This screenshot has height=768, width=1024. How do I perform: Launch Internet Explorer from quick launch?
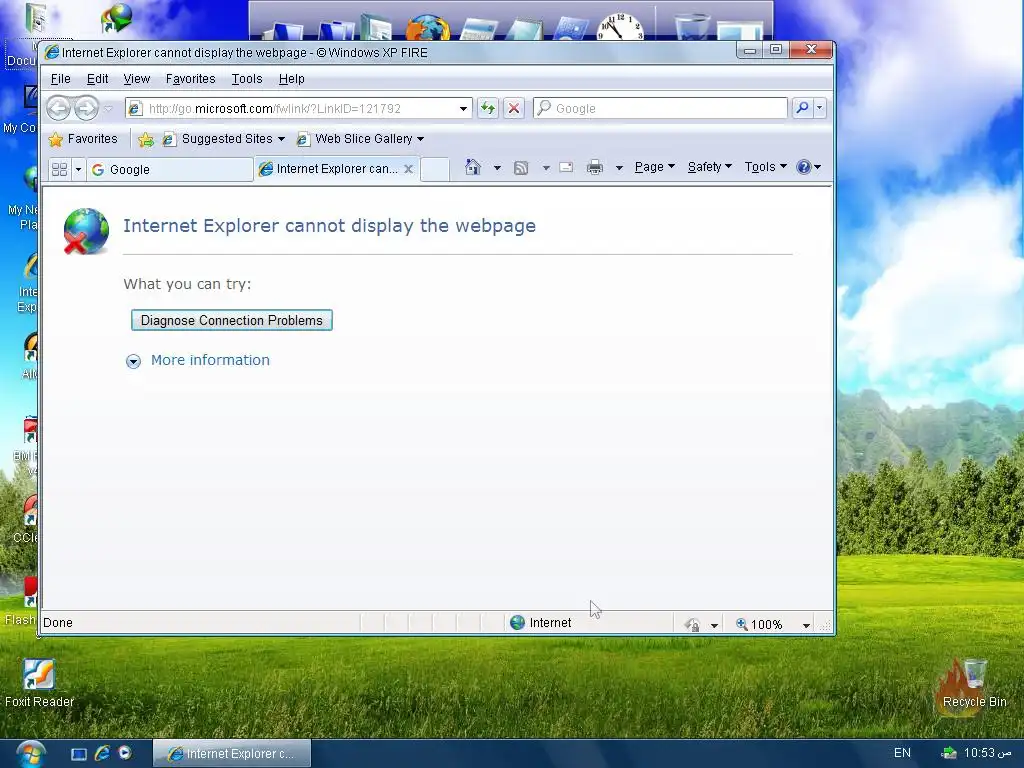pyautogui.click(x=102, y=753)
